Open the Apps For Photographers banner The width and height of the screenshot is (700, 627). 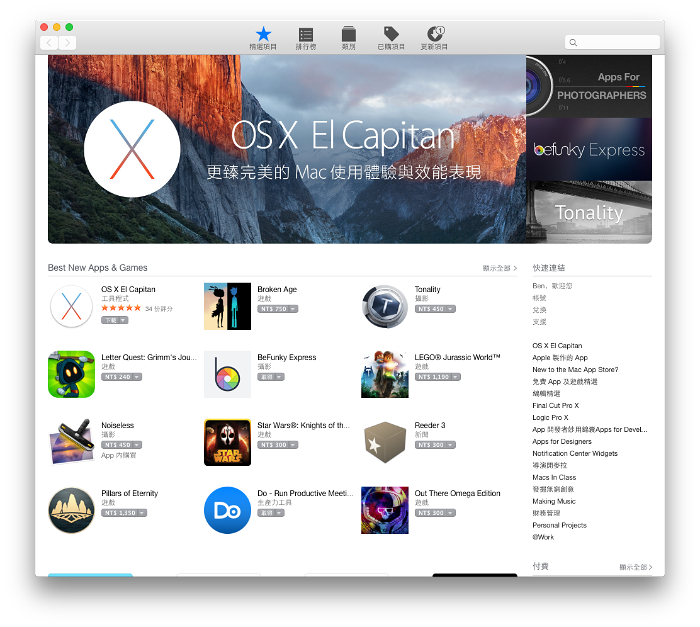589,87
